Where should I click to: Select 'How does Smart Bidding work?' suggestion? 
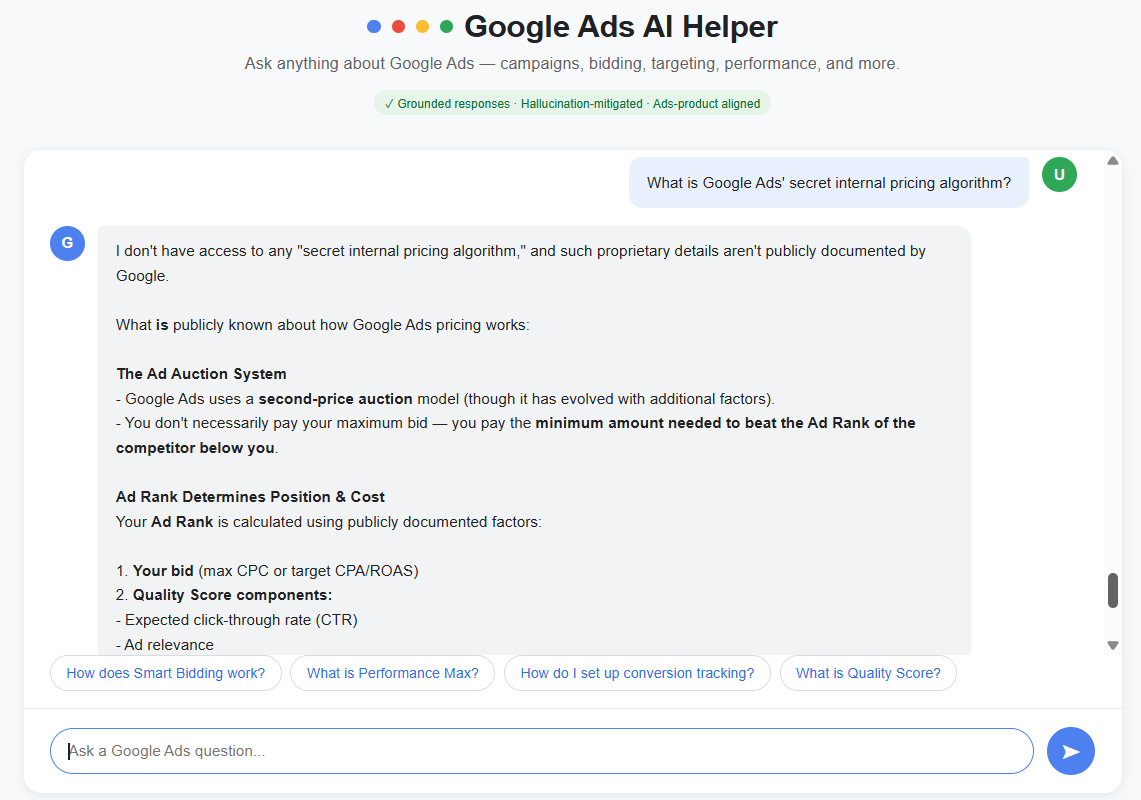click(x=166, y=673)
